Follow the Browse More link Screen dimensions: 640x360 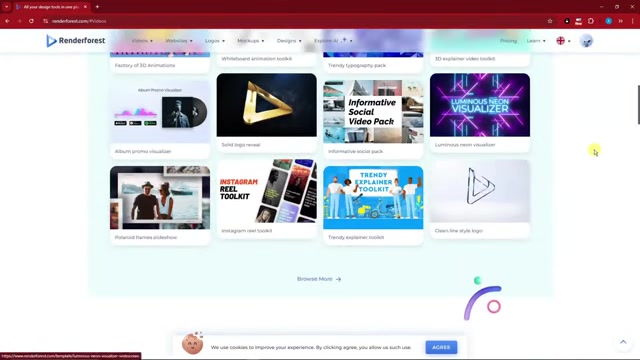tap(319, 279)
